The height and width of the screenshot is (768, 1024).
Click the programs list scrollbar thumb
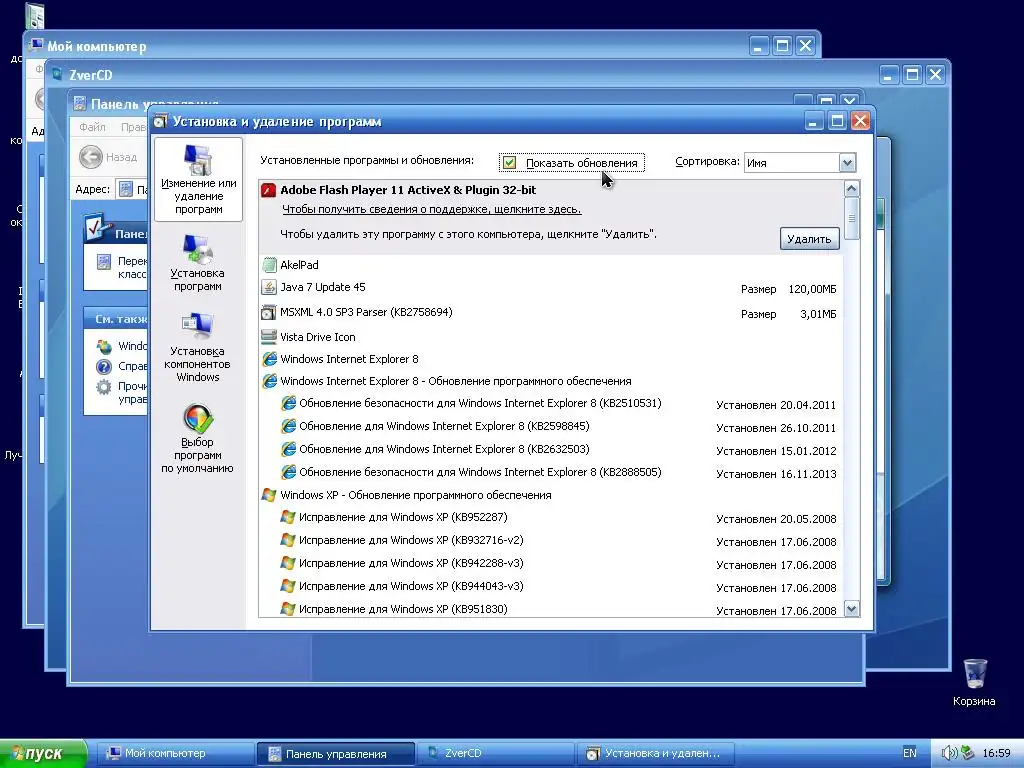click(x=852, y=219)
